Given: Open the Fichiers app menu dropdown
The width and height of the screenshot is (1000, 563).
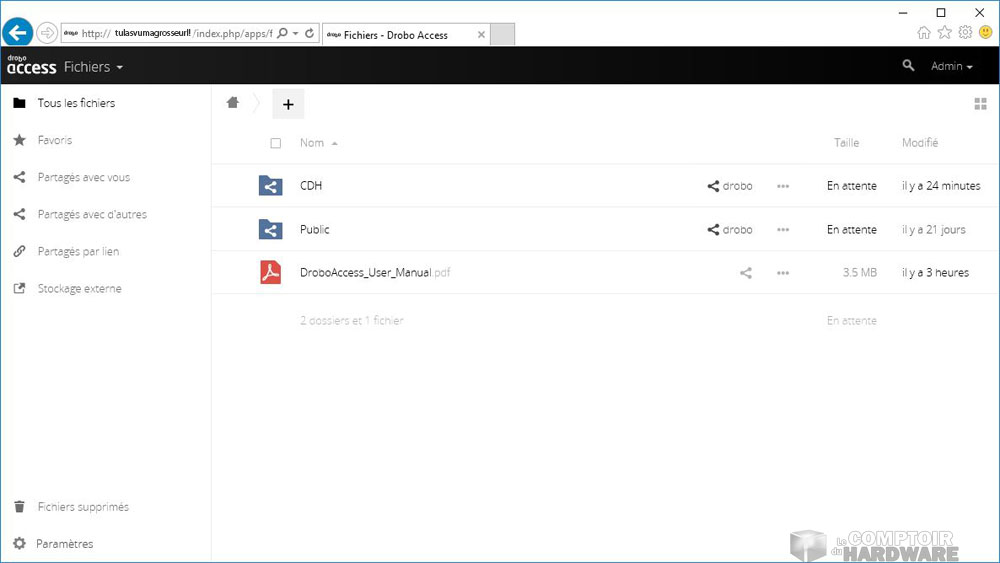Looking at the screenshot, I should tap(93, 67).
